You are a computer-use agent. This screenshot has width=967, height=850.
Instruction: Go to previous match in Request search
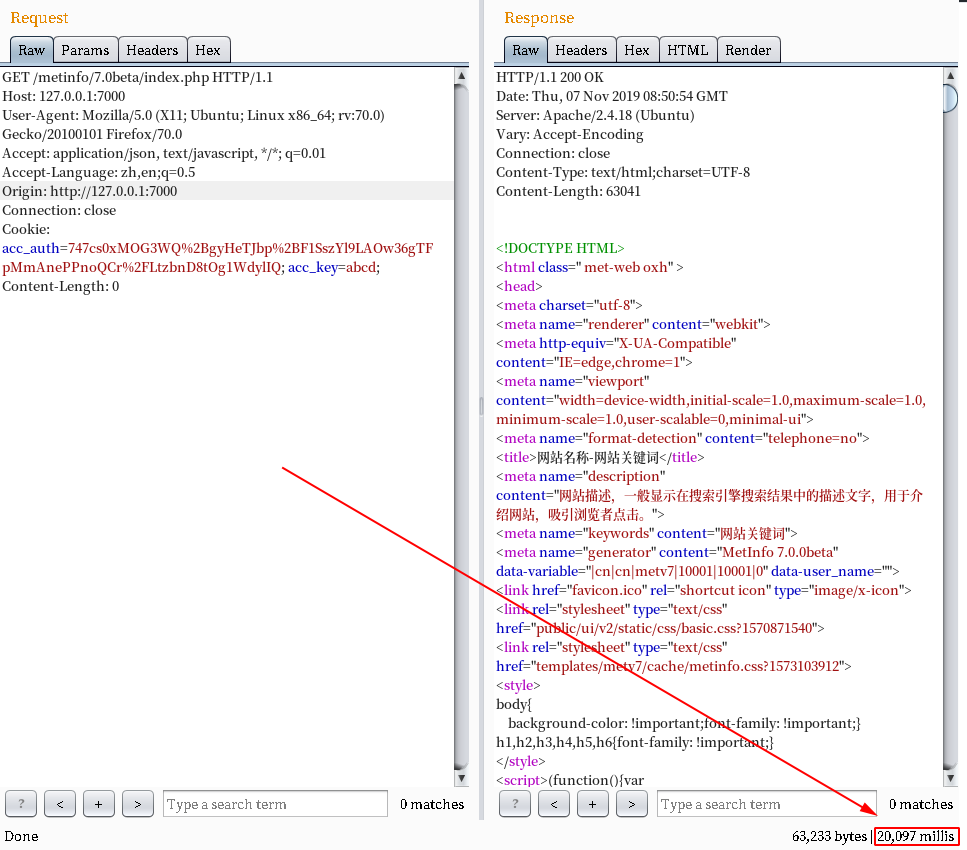point(60,804)
